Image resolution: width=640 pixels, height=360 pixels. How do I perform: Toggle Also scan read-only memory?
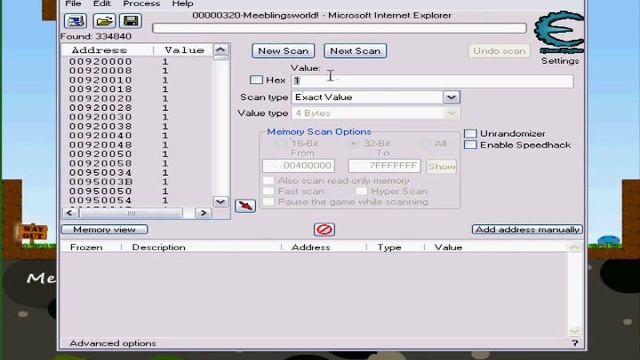pyautogui.click(x=269, y=180)
